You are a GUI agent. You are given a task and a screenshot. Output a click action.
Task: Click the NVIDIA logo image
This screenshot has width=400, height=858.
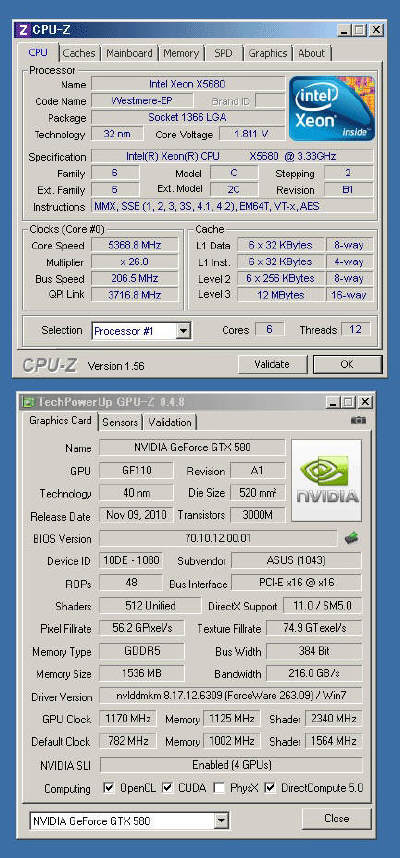tap(326, 479)
